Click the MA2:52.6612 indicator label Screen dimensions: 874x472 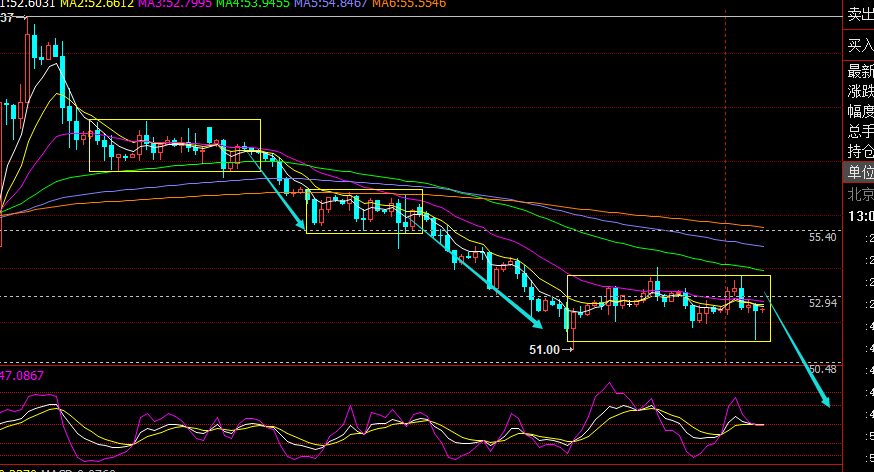pos(97,3)
